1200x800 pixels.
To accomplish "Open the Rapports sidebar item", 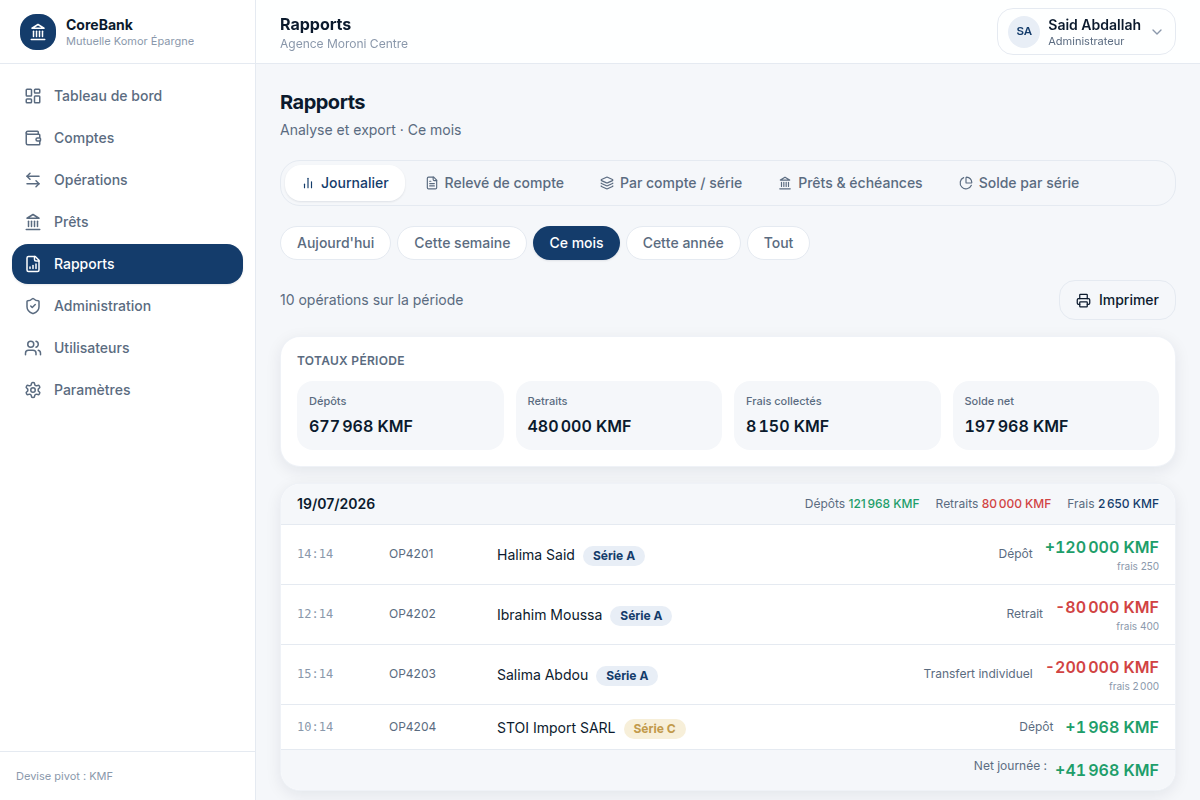I will click(127, 264).
